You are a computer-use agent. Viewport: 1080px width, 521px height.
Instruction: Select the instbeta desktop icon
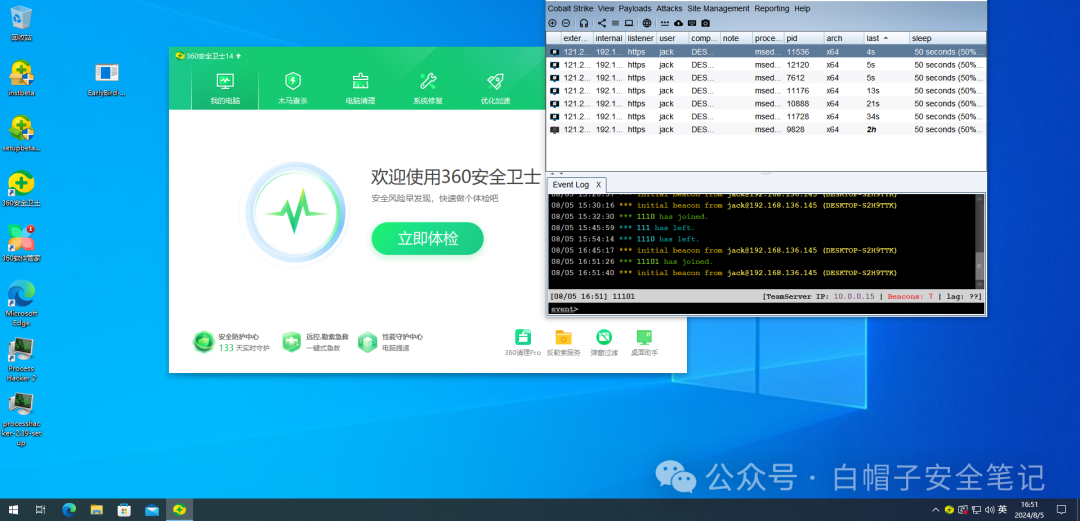(x=21, y=79)
